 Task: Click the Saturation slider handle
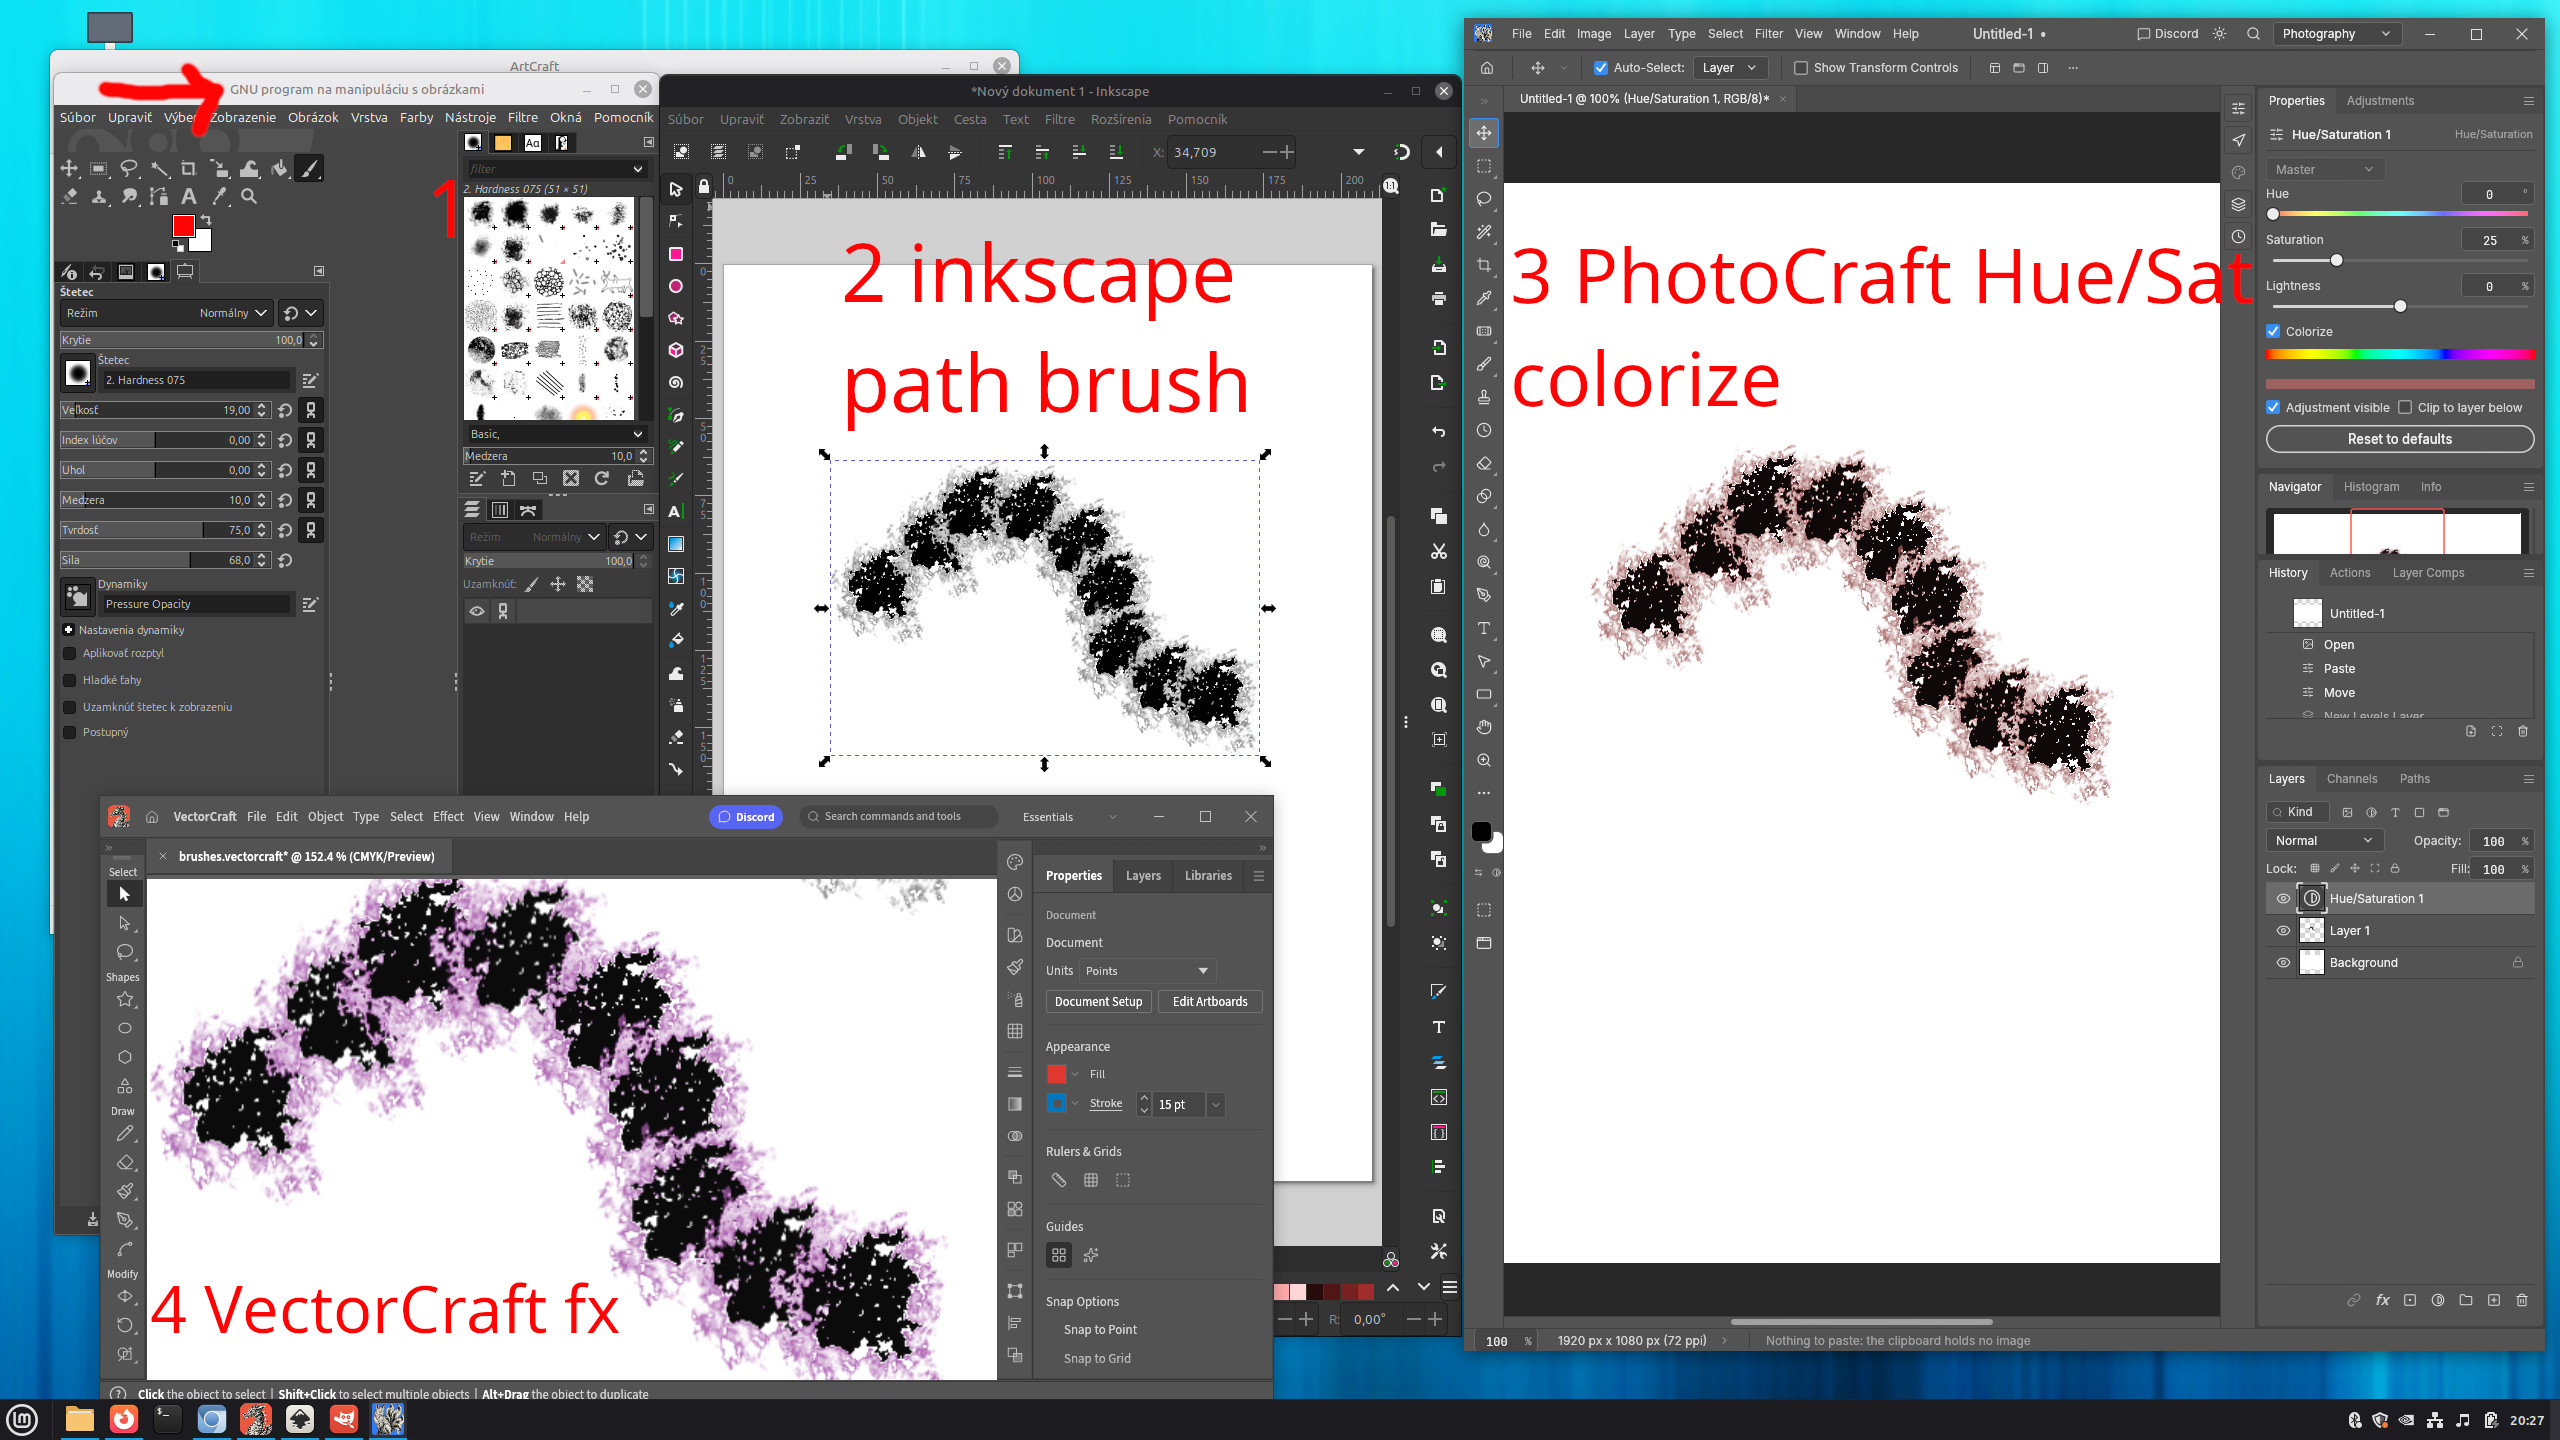2337,260
